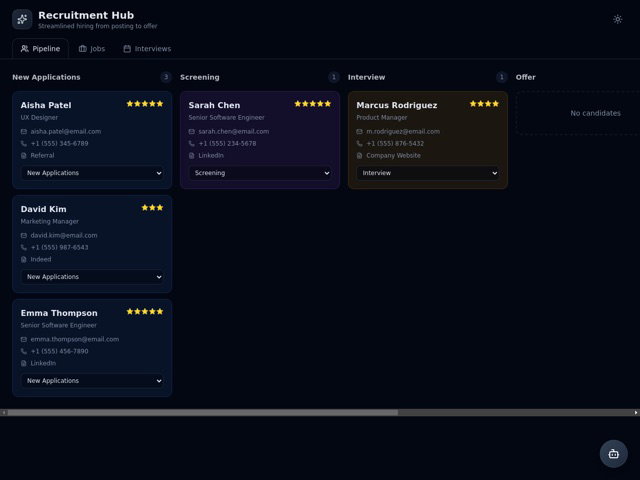
Task: Click the Recruitment Hub title
Action: pos(86,15)
